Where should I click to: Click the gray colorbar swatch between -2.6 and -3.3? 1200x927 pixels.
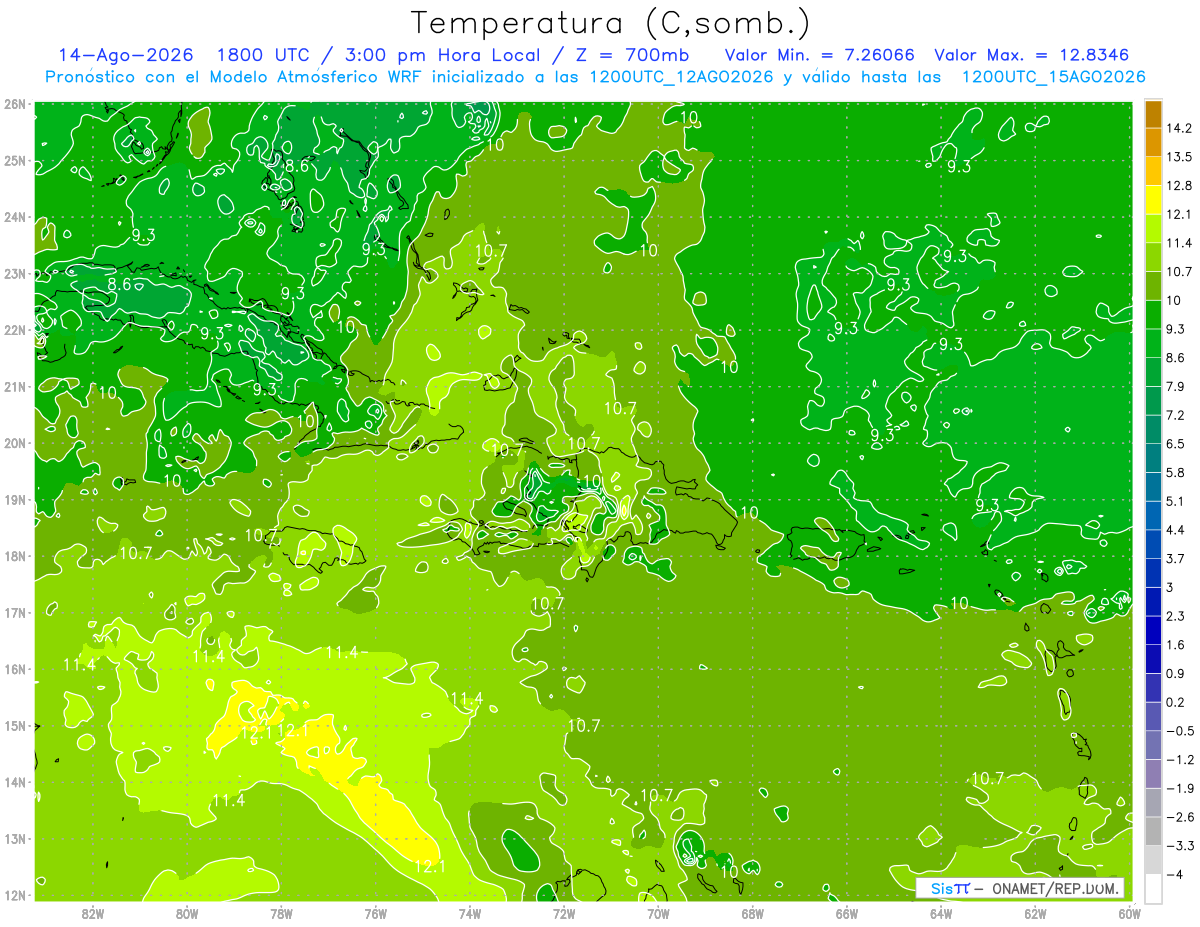1153,831
